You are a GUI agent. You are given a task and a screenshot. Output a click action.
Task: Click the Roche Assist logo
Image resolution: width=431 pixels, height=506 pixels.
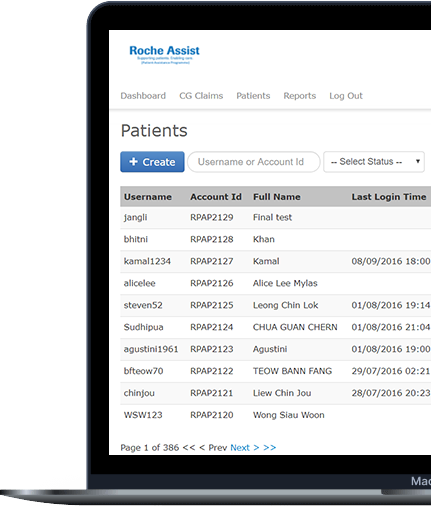coord(164,54)
